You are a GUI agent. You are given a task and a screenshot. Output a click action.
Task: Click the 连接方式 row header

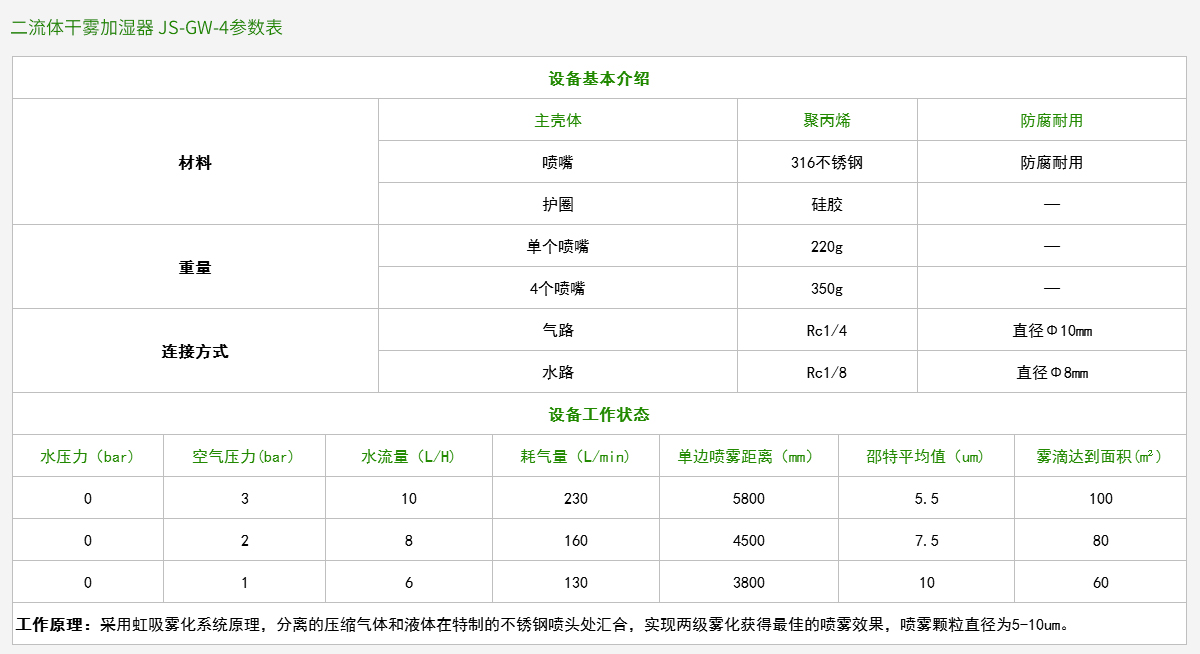(195, 351)
